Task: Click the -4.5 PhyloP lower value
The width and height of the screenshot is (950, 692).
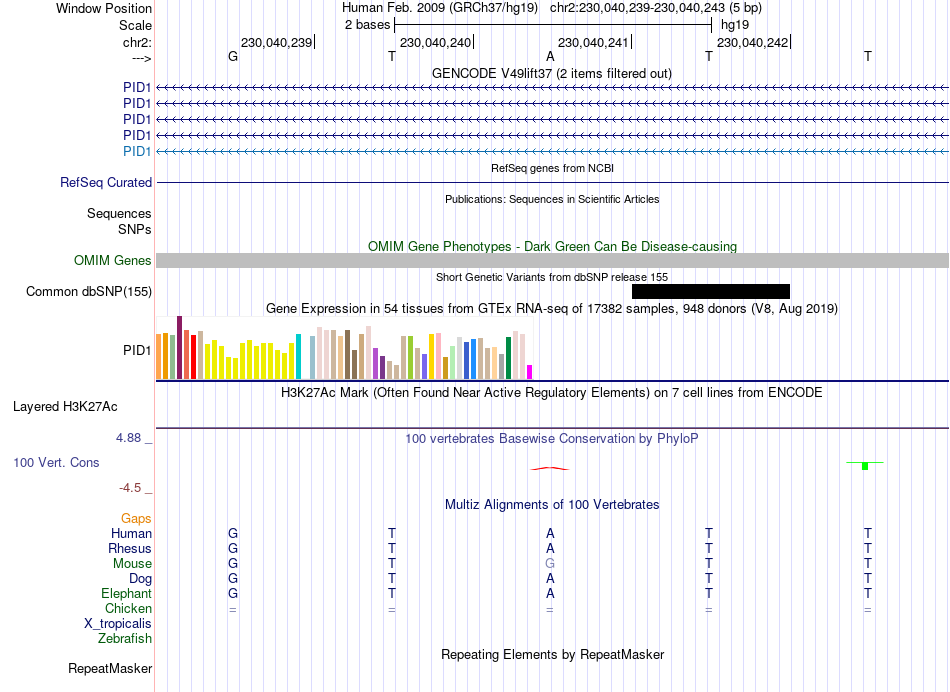Action: click(x=130, y=488)
